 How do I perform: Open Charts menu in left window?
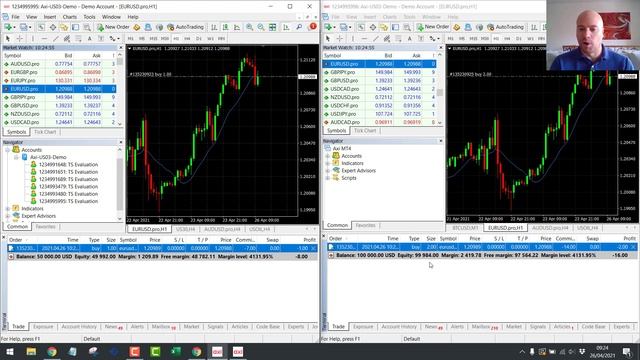coord(69,17)
